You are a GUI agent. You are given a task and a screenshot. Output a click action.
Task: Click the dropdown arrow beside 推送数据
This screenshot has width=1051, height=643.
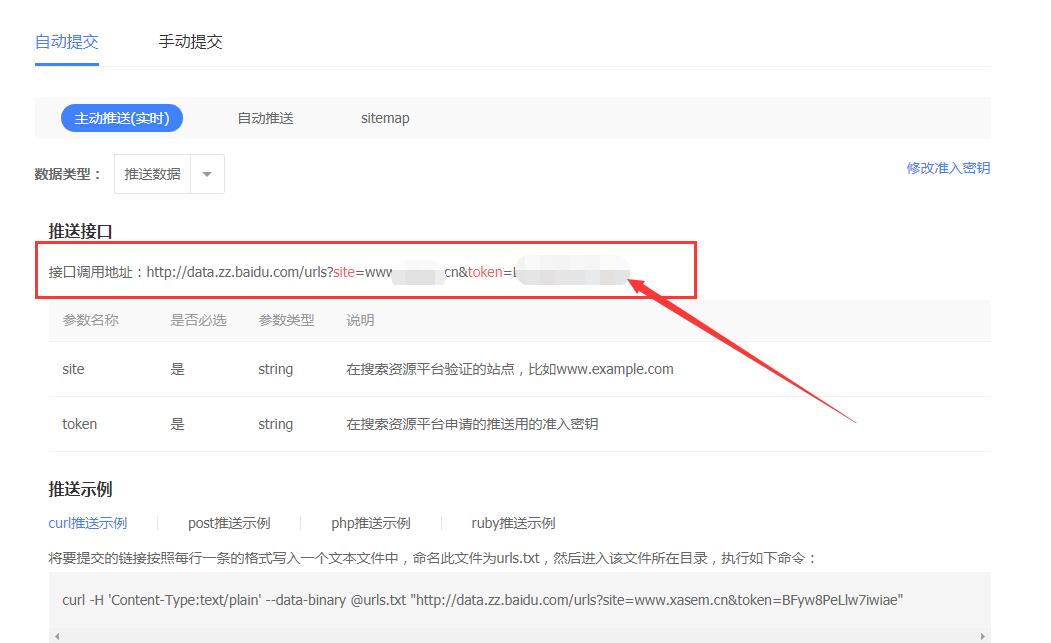click(x=207, y=174)
